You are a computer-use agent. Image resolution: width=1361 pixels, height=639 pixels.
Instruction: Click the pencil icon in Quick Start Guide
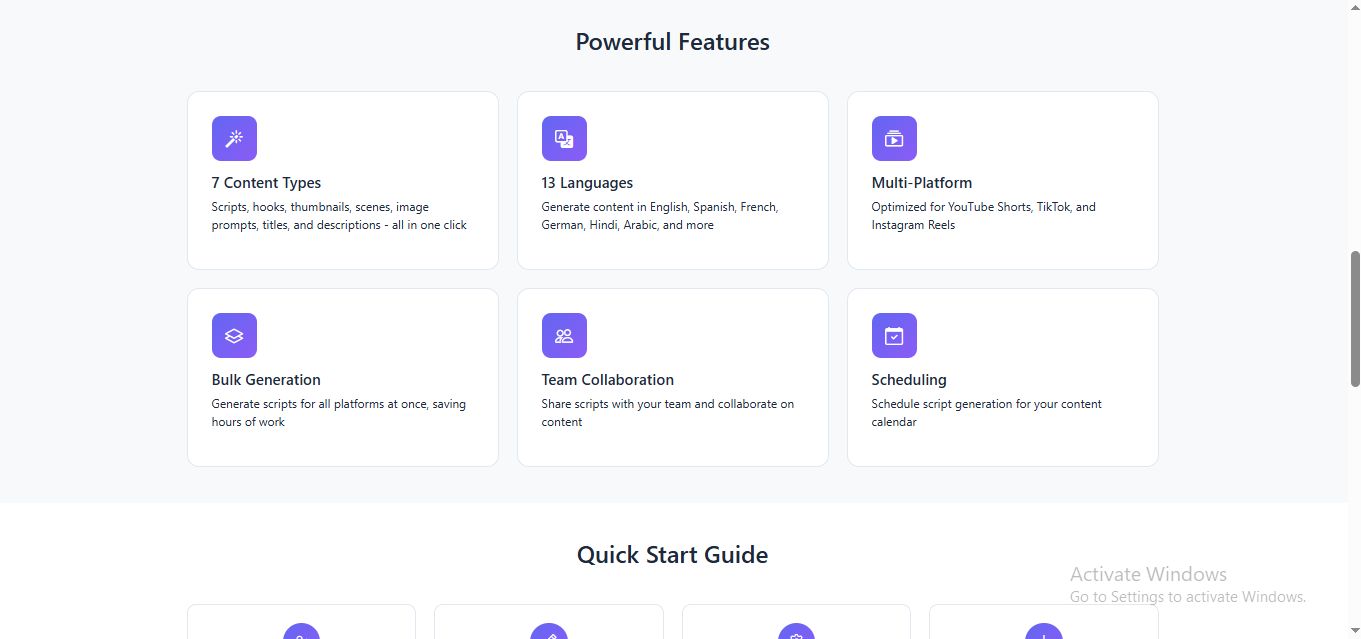click(x=549, y=632)
